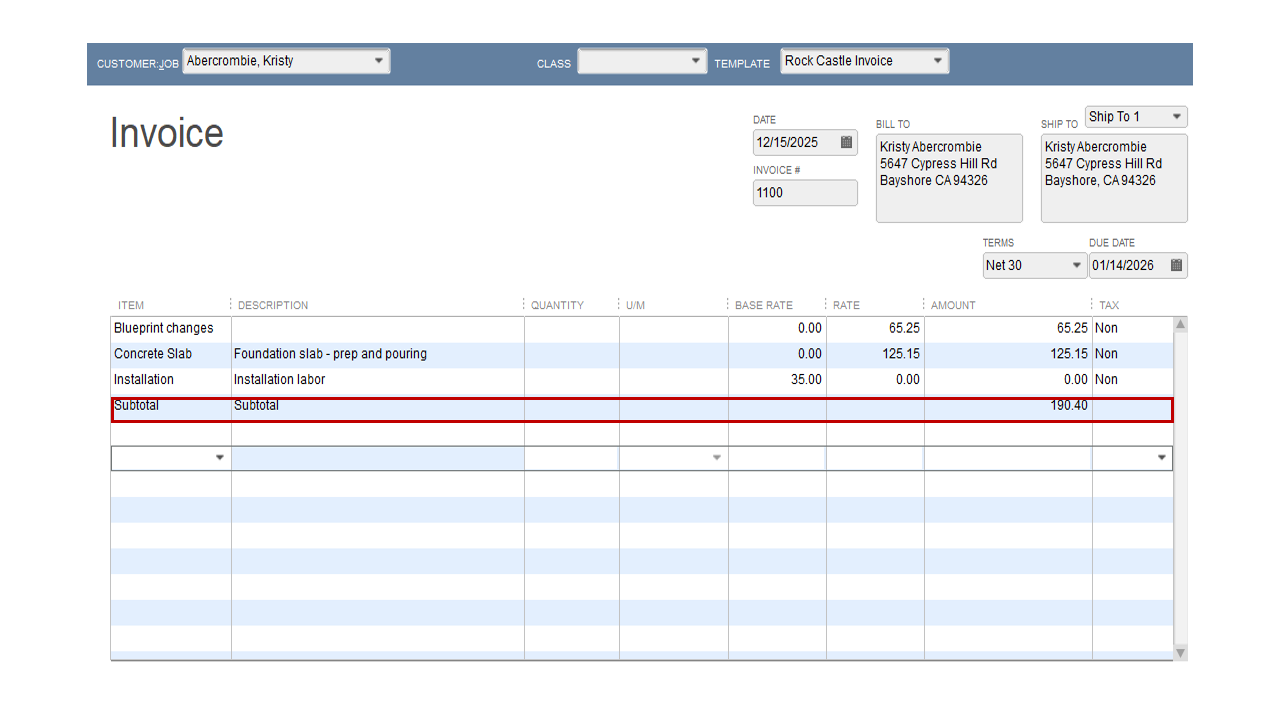Open the Rock Castle Invoice template dropdown

[937, 60]
